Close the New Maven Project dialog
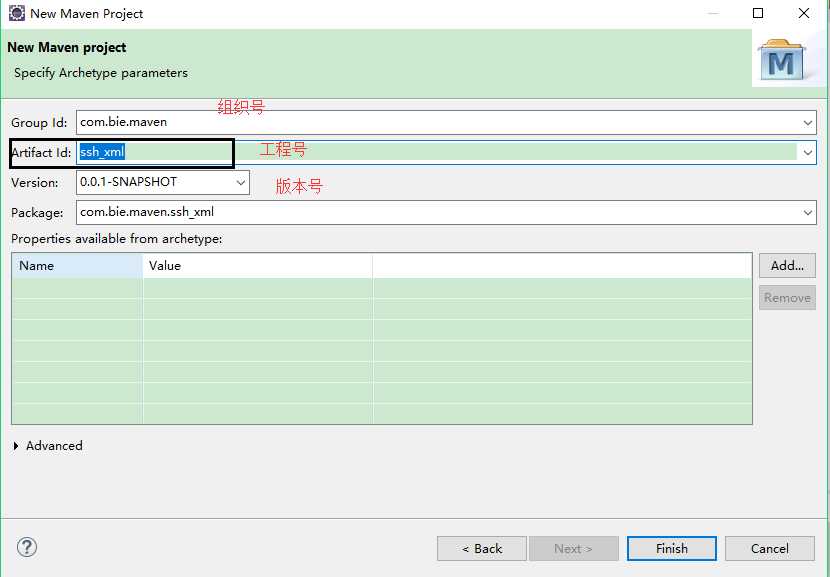The width and height of the screenshot is (830, 577). point(804,13)
